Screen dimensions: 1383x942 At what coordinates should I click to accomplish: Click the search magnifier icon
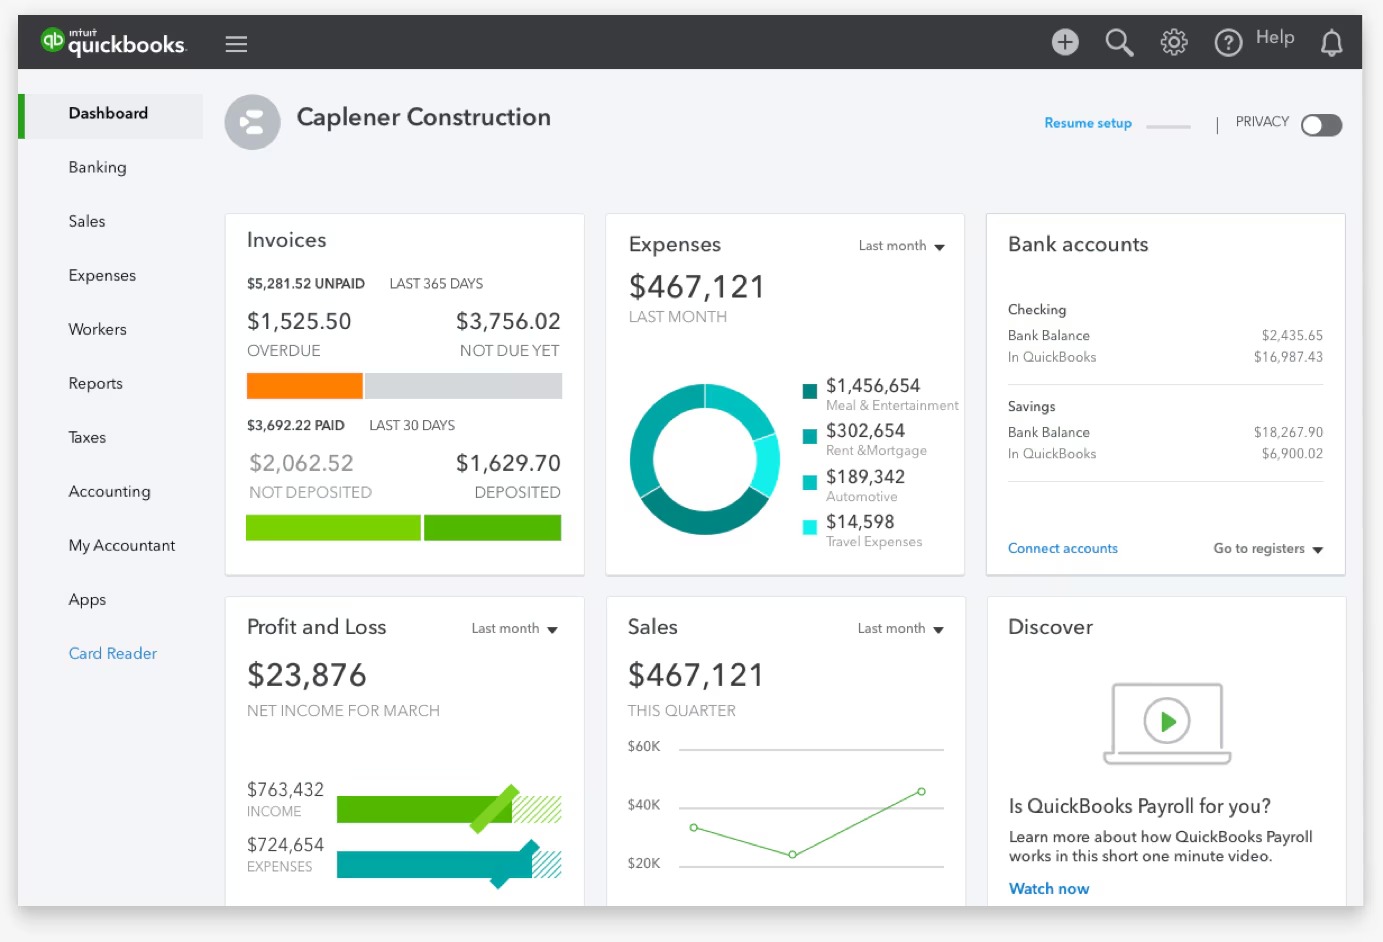tap(1119, 43)
